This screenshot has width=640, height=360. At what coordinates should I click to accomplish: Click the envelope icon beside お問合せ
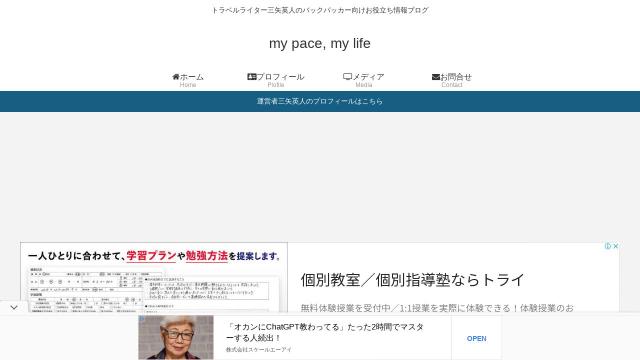tap(436, 77)
